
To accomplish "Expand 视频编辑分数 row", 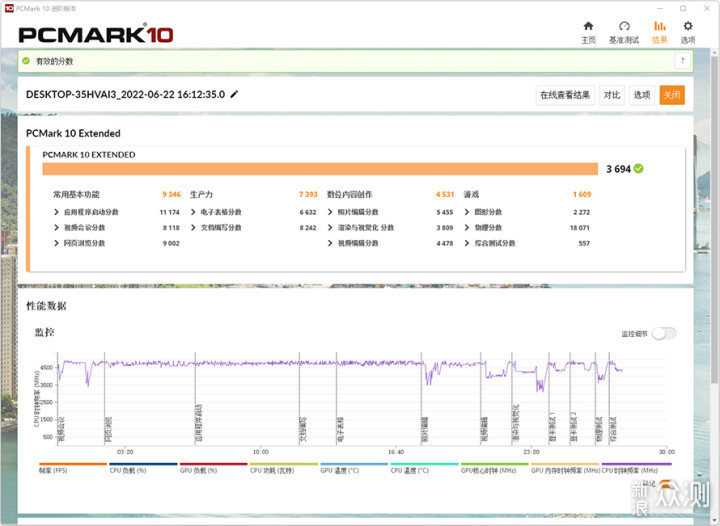I will [330, 243].
